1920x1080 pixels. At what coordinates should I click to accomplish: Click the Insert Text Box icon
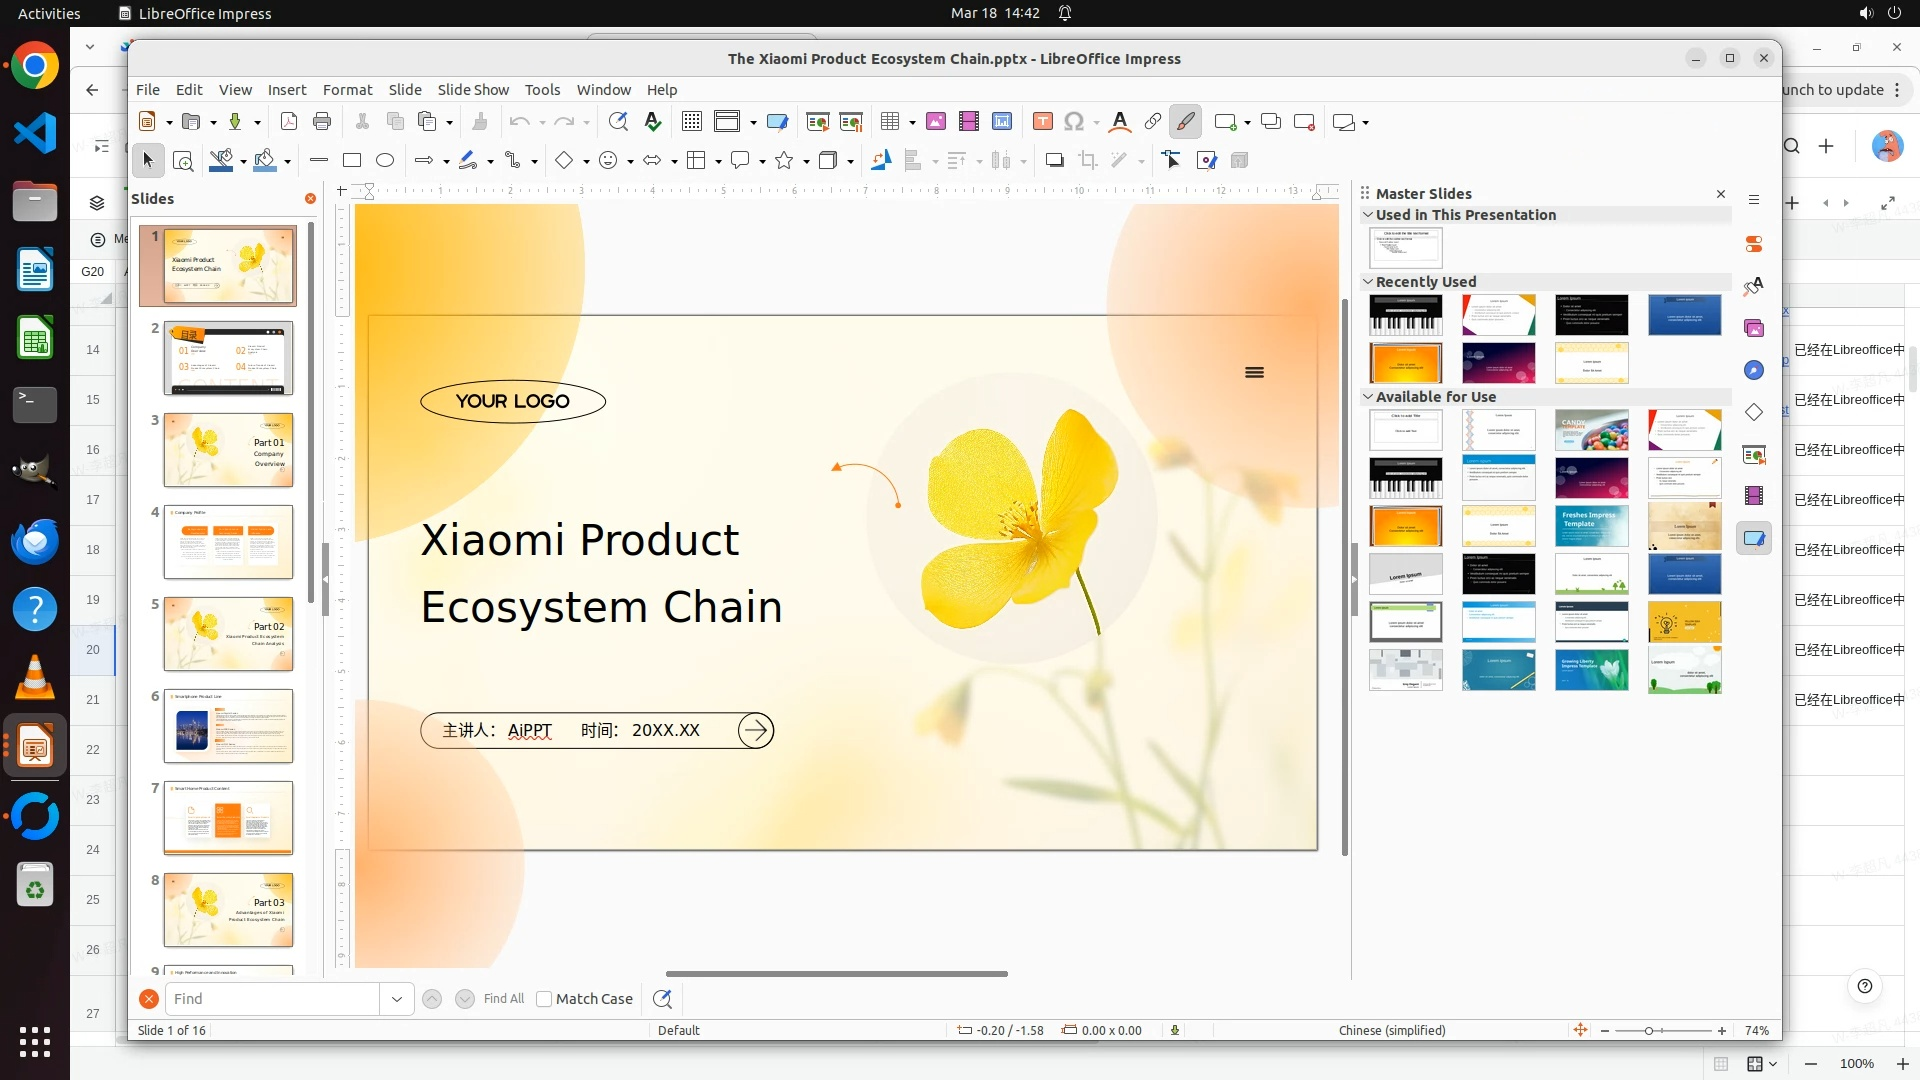(1042, 122)
